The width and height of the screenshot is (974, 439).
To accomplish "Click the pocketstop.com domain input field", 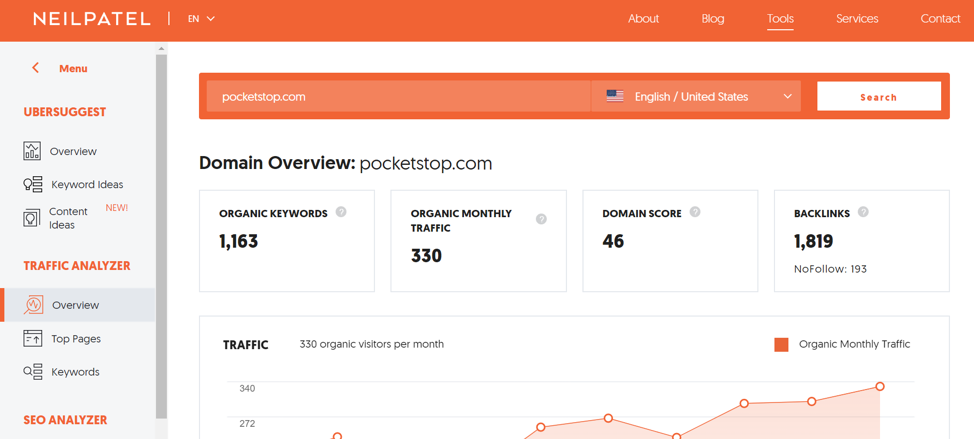I will pos(398,97).
